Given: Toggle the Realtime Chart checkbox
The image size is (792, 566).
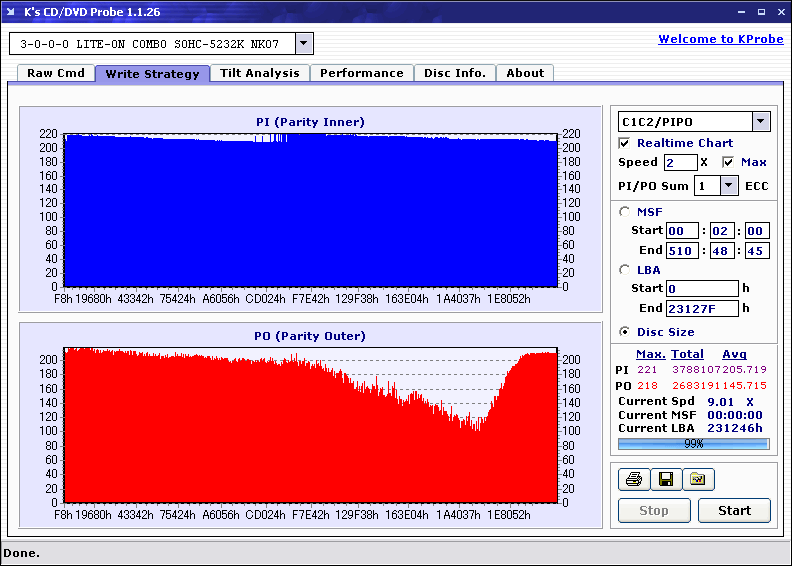Looking at the screenshot, I should coord(625,143).
